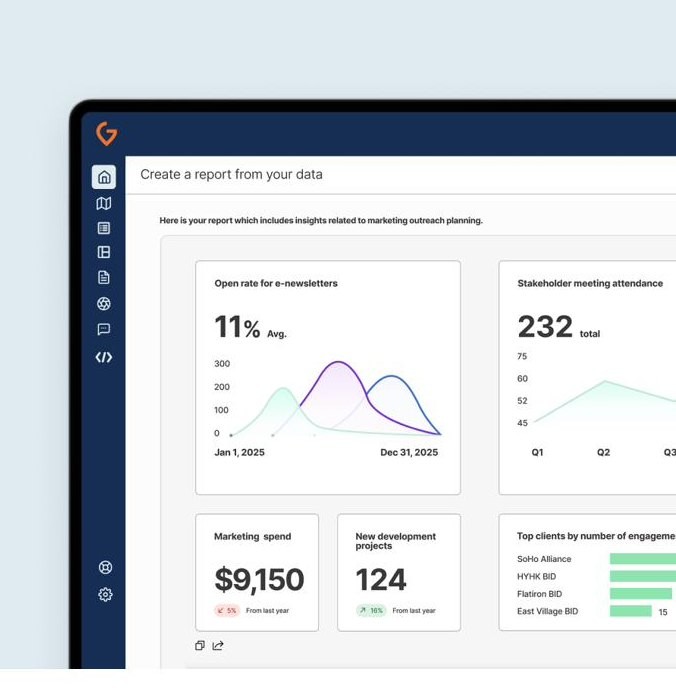This screenshot has height=690, width=676.
Task: Click the share report icon
Action: (218, 646)
